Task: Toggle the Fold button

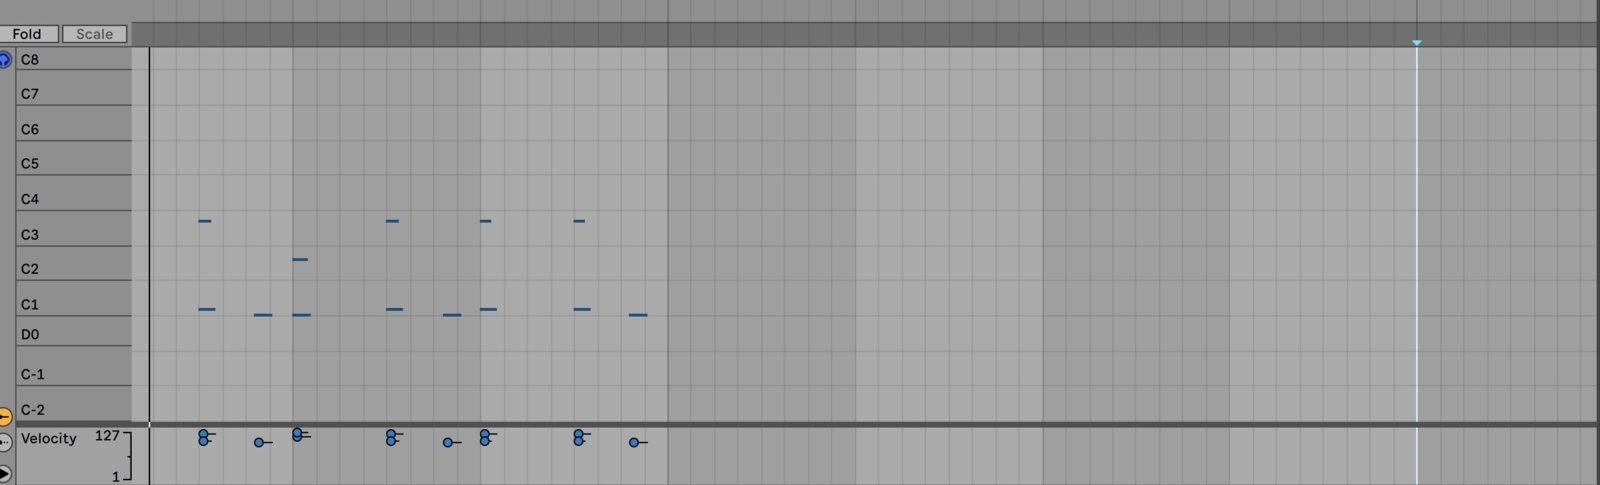Action: (28, 34)
